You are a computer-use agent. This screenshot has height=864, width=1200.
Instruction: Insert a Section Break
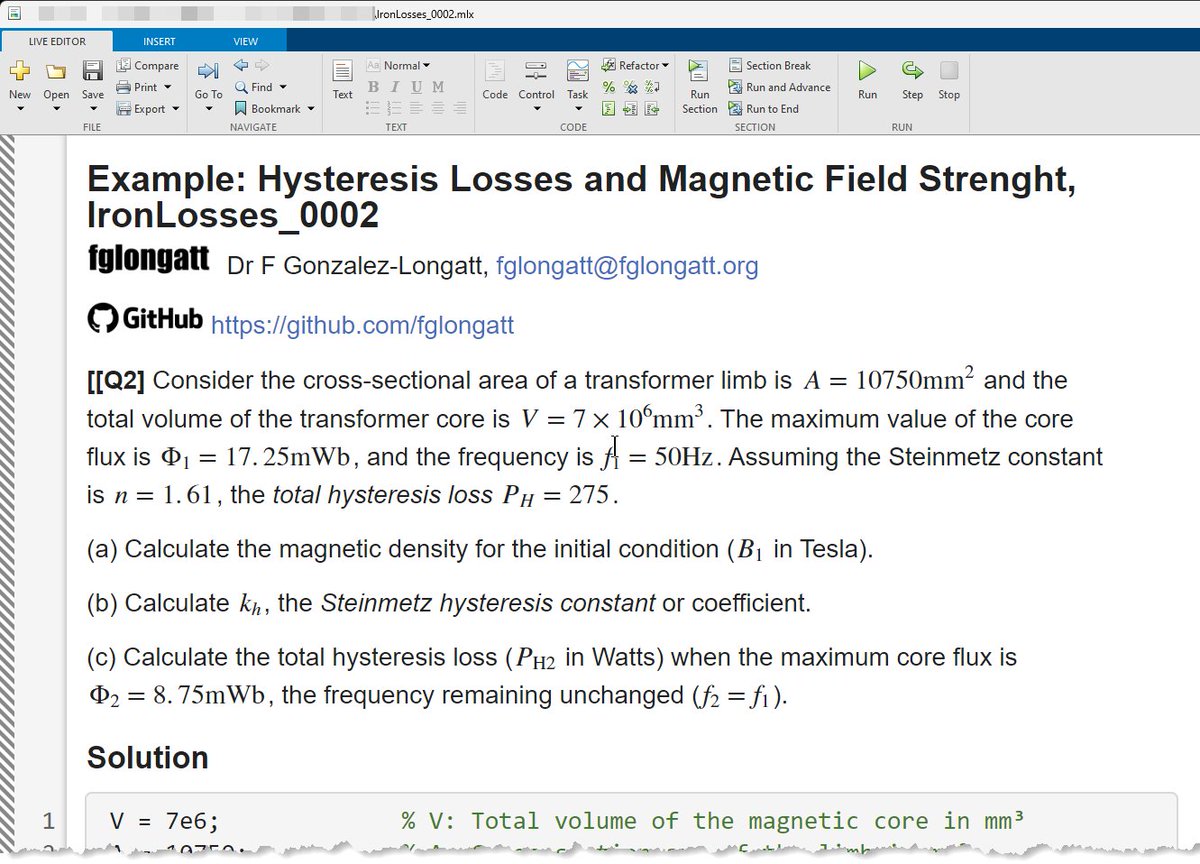(x=770, y=66)
